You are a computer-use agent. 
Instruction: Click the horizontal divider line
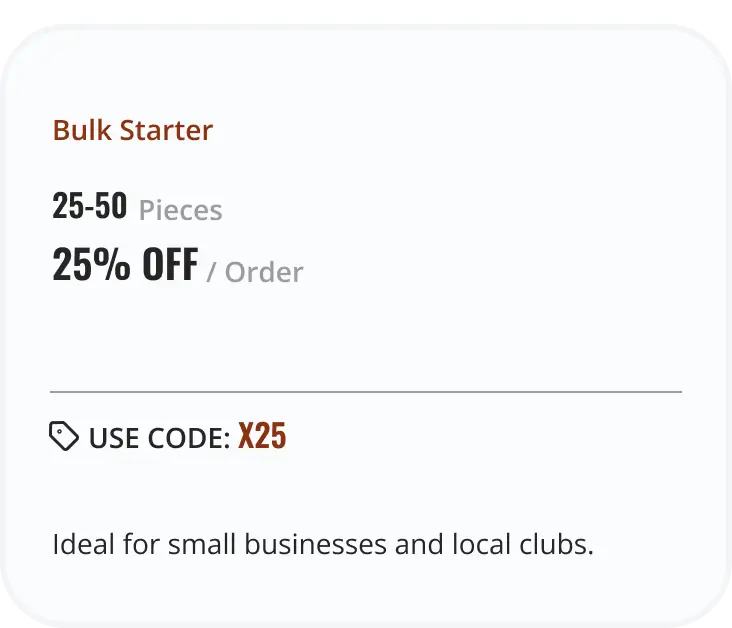click(x=366, y=392)
